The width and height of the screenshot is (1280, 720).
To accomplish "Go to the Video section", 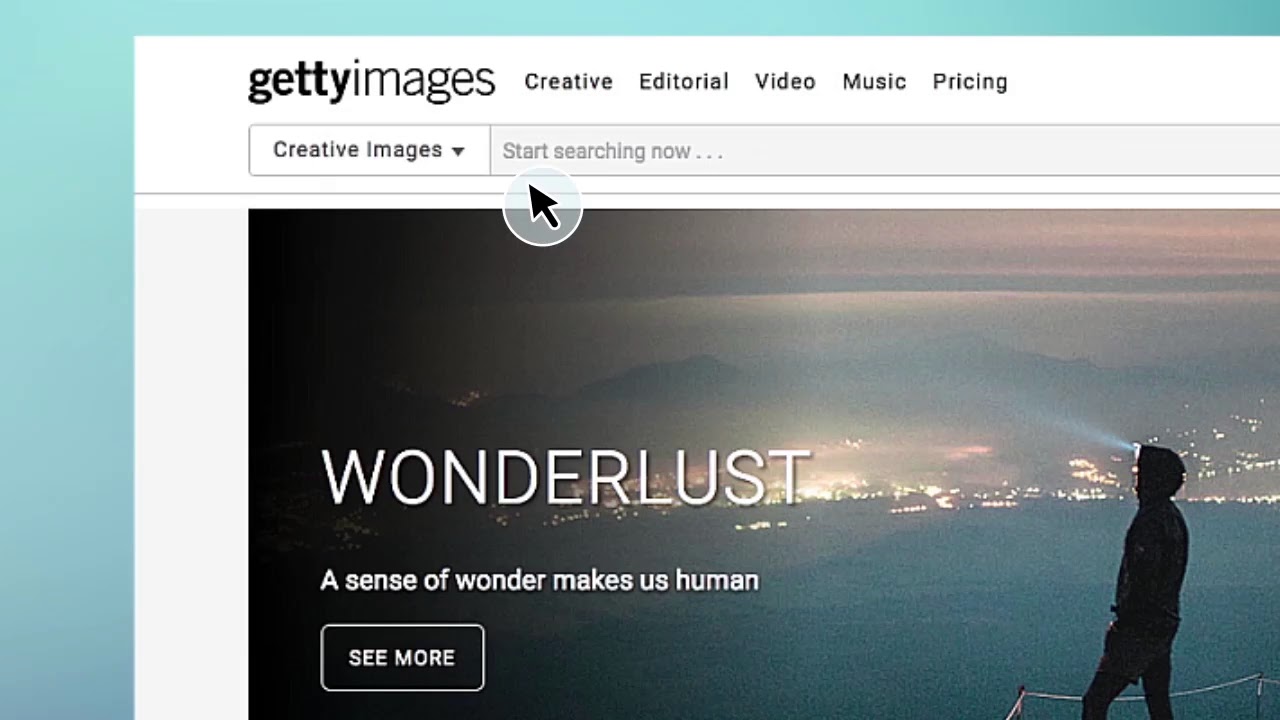I will pyautogui.click(x=785, y=82).
